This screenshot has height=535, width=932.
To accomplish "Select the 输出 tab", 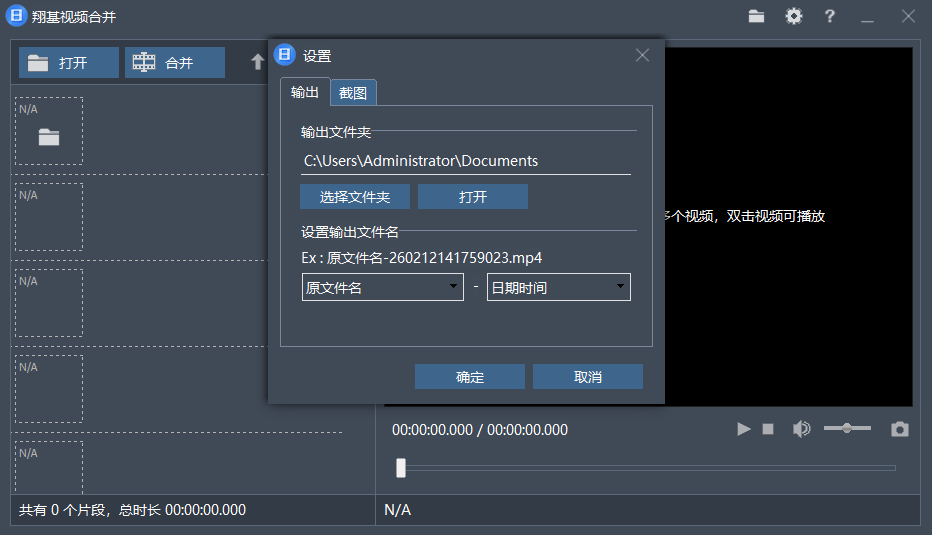I will pyautogui.click(x=305, y=92).
